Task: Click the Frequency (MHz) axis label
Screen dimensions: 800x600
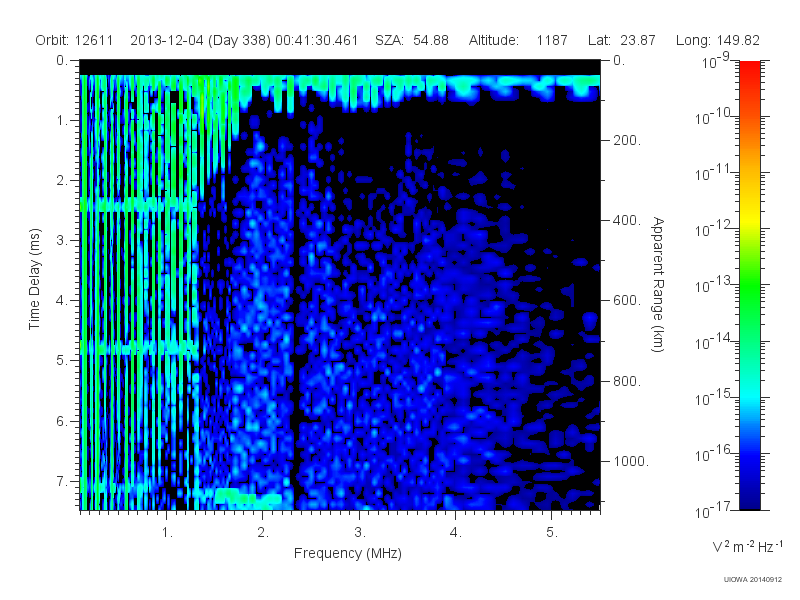Action: pos(347,553)
